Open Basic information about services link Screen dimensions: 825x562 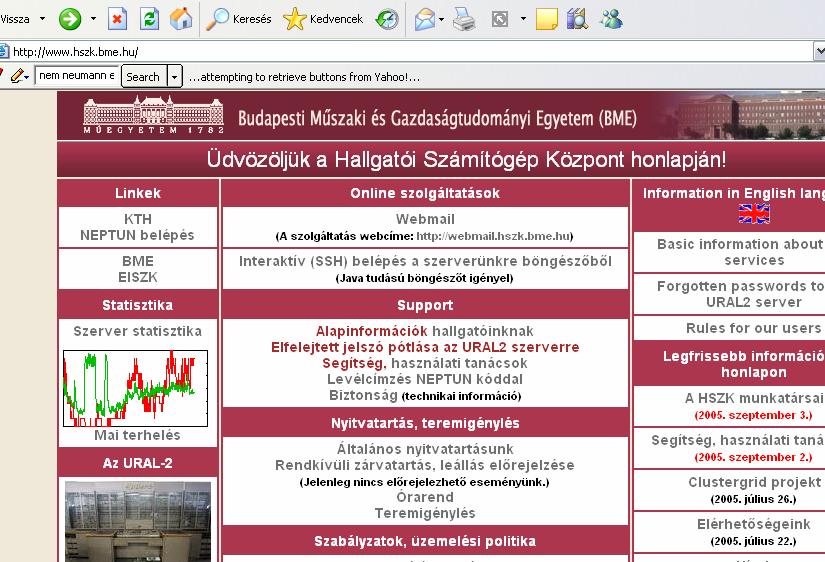pos(741,252)
